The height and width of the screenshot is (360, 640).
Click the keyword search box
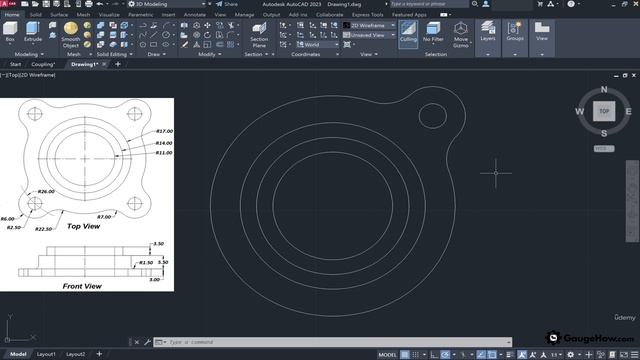[x=429, y=4]
